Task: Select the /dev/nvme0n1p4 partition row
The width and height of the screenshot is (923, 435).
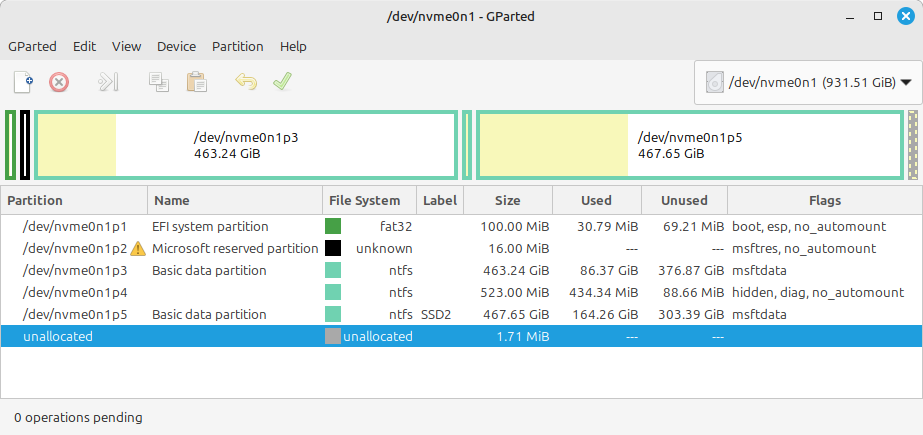Action: point(76,292)
